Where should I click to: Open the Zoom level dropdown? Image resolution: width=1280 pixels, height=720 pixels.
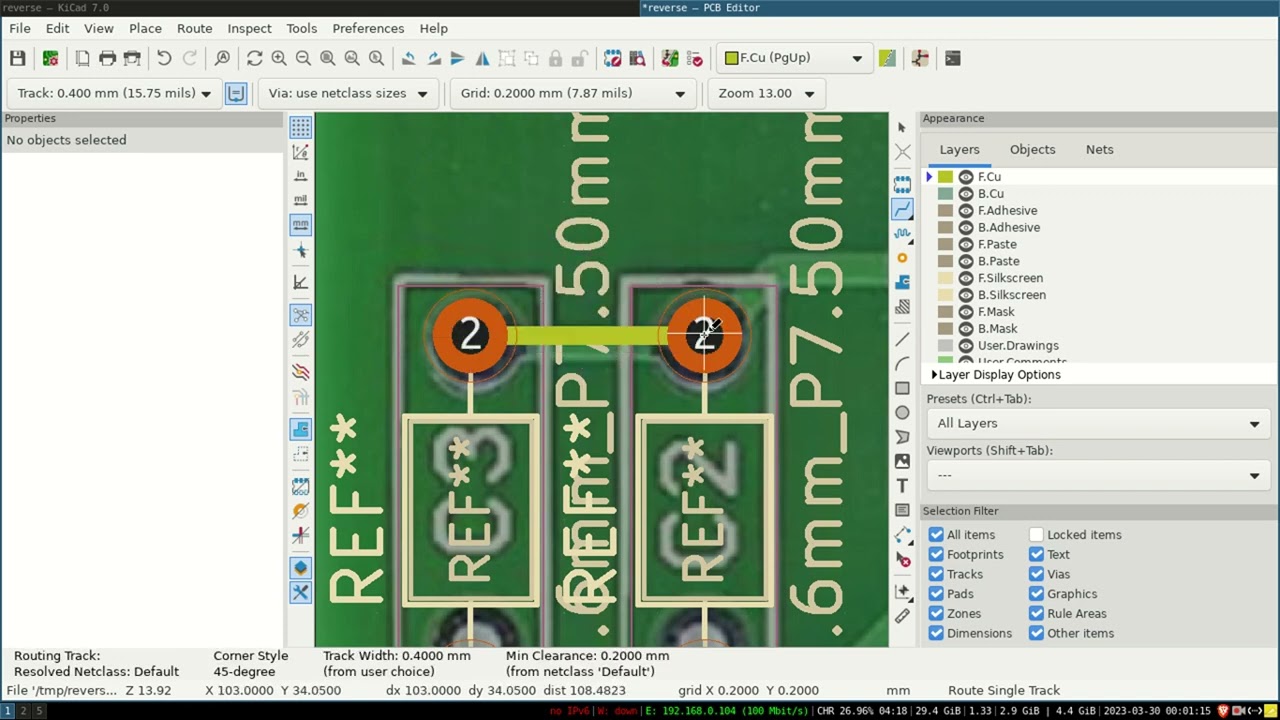pyautogui.click(x=765, y=93)
